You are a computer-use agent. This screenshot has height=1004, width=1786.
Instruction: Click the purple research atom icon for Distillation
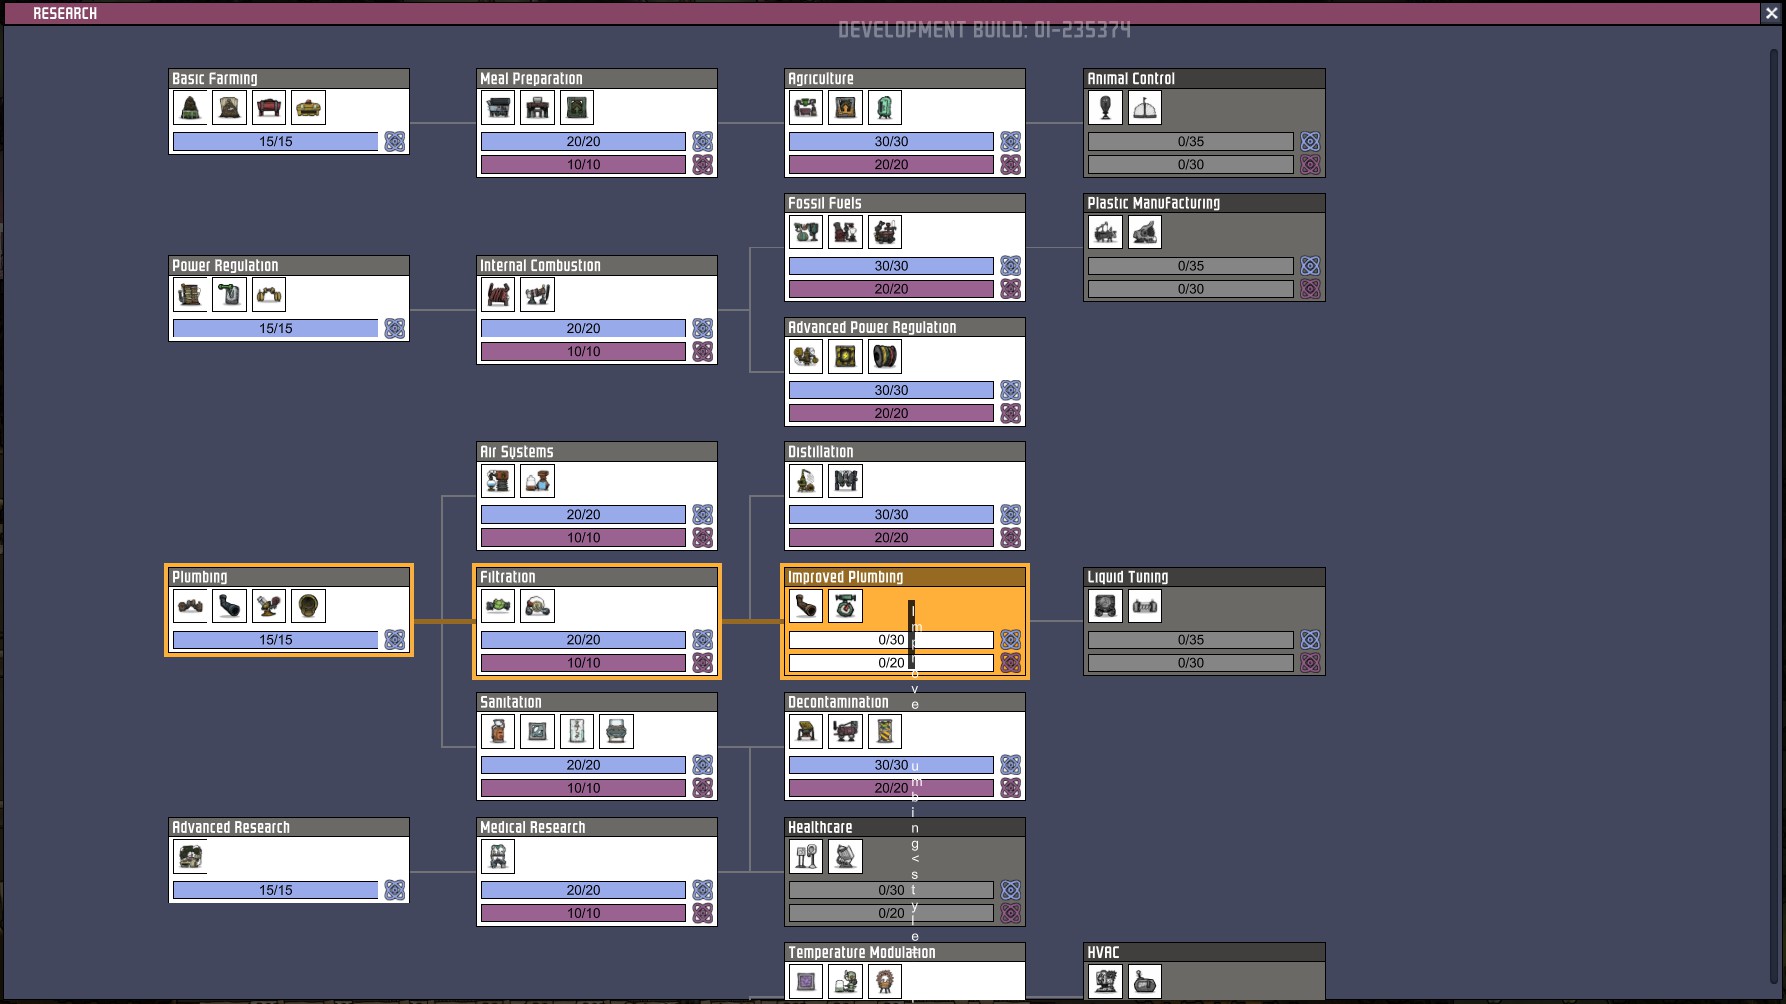click(1011, 538)
